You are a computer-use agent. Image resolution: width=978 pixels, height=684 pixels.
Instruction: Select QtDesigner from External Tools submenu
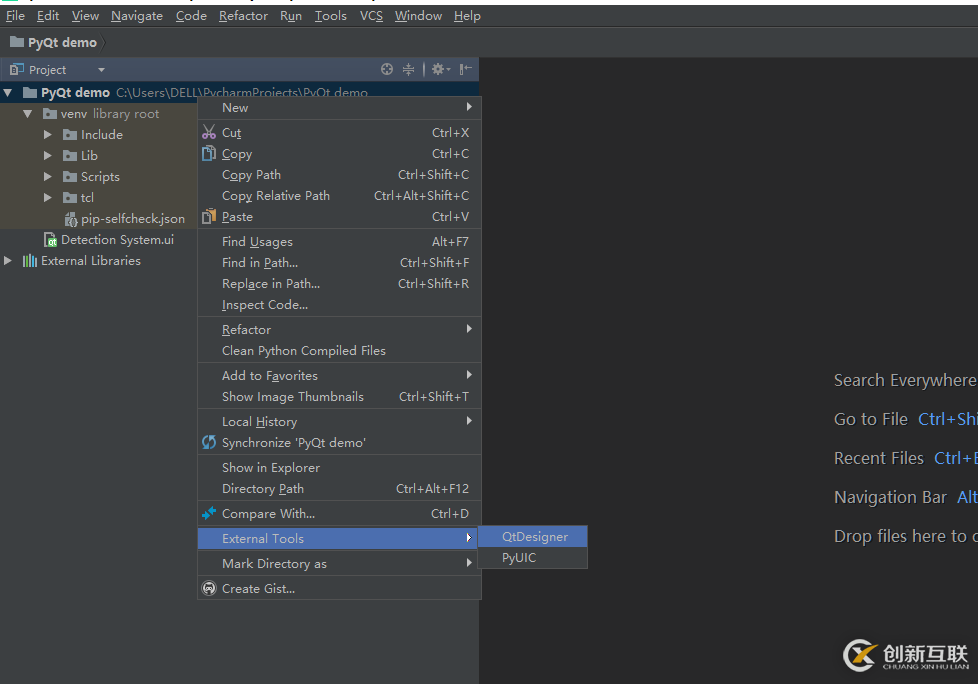coord(533,537)
